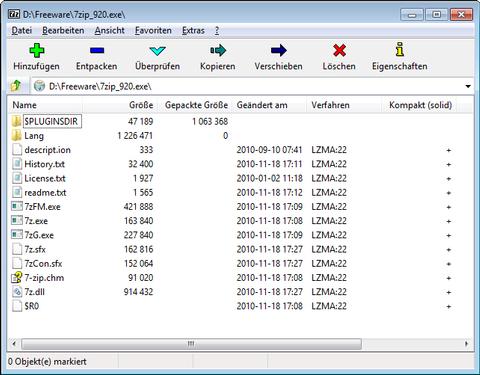Click the green plus Hinzufügen icon
The height and width of the screenshot is (375, 480).
(37, 51)
